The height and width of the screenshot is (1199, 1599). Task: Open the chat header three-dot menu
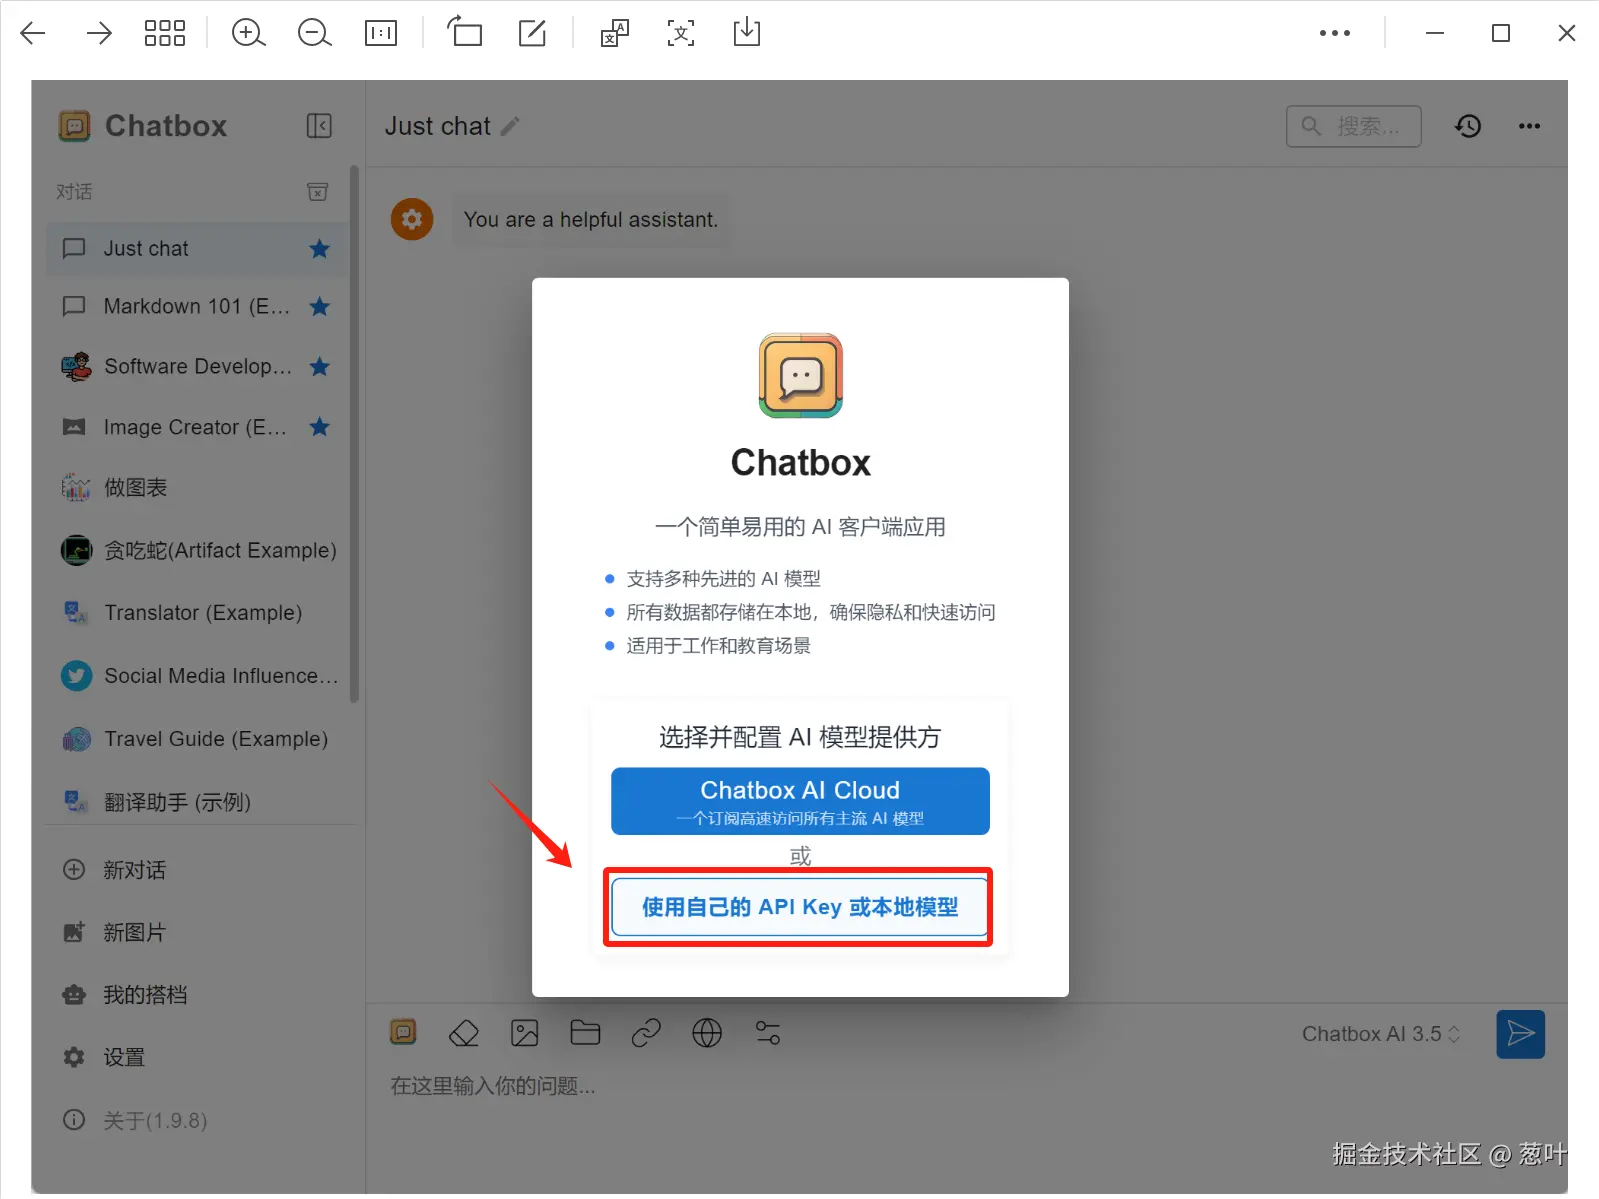[1529, 126]
